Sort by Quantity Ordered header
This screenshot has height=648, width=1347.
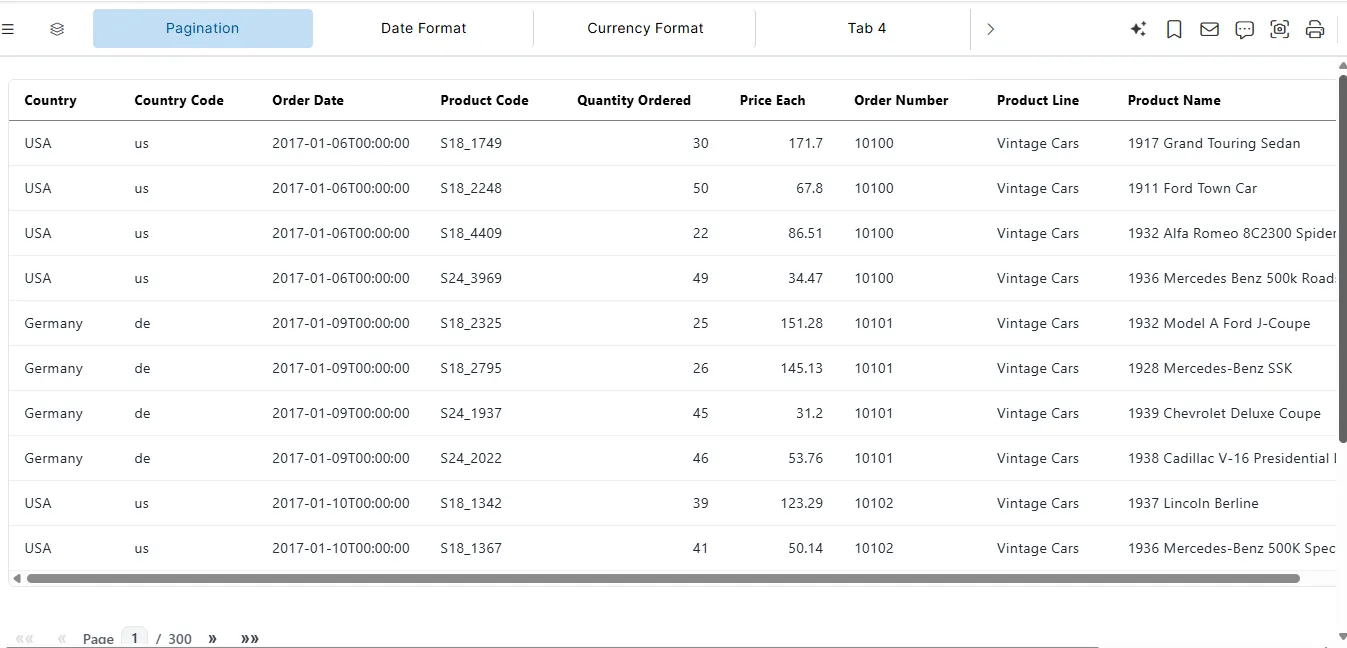634,100
